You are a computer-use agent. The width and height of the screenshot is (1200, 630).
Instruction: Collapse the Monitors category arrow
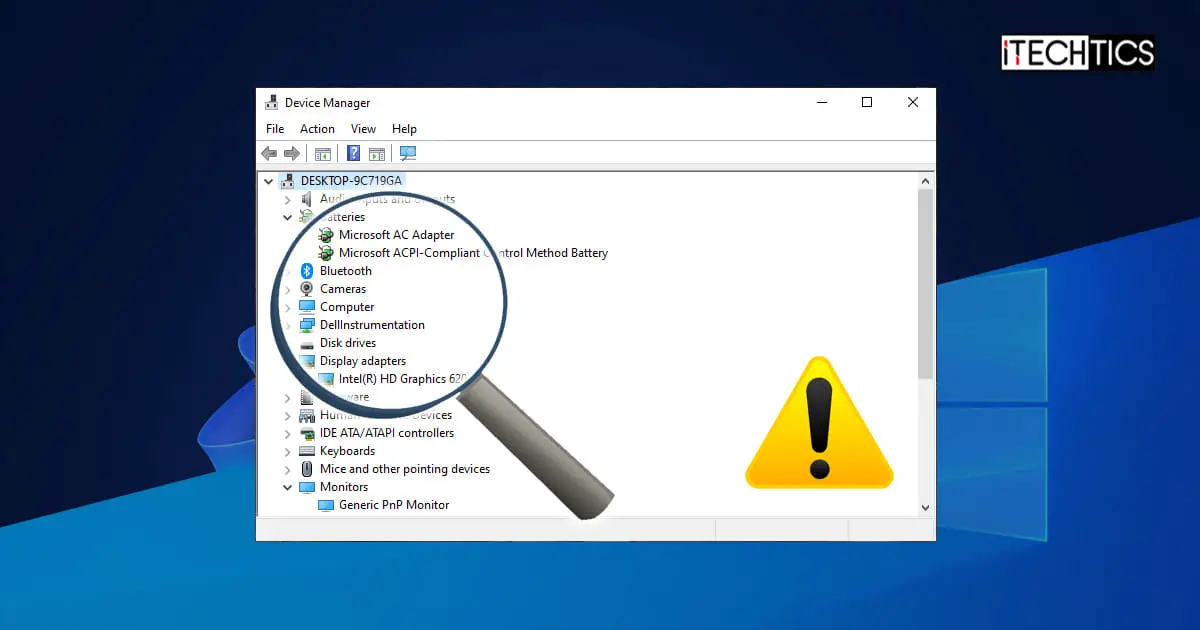(288, 487)
